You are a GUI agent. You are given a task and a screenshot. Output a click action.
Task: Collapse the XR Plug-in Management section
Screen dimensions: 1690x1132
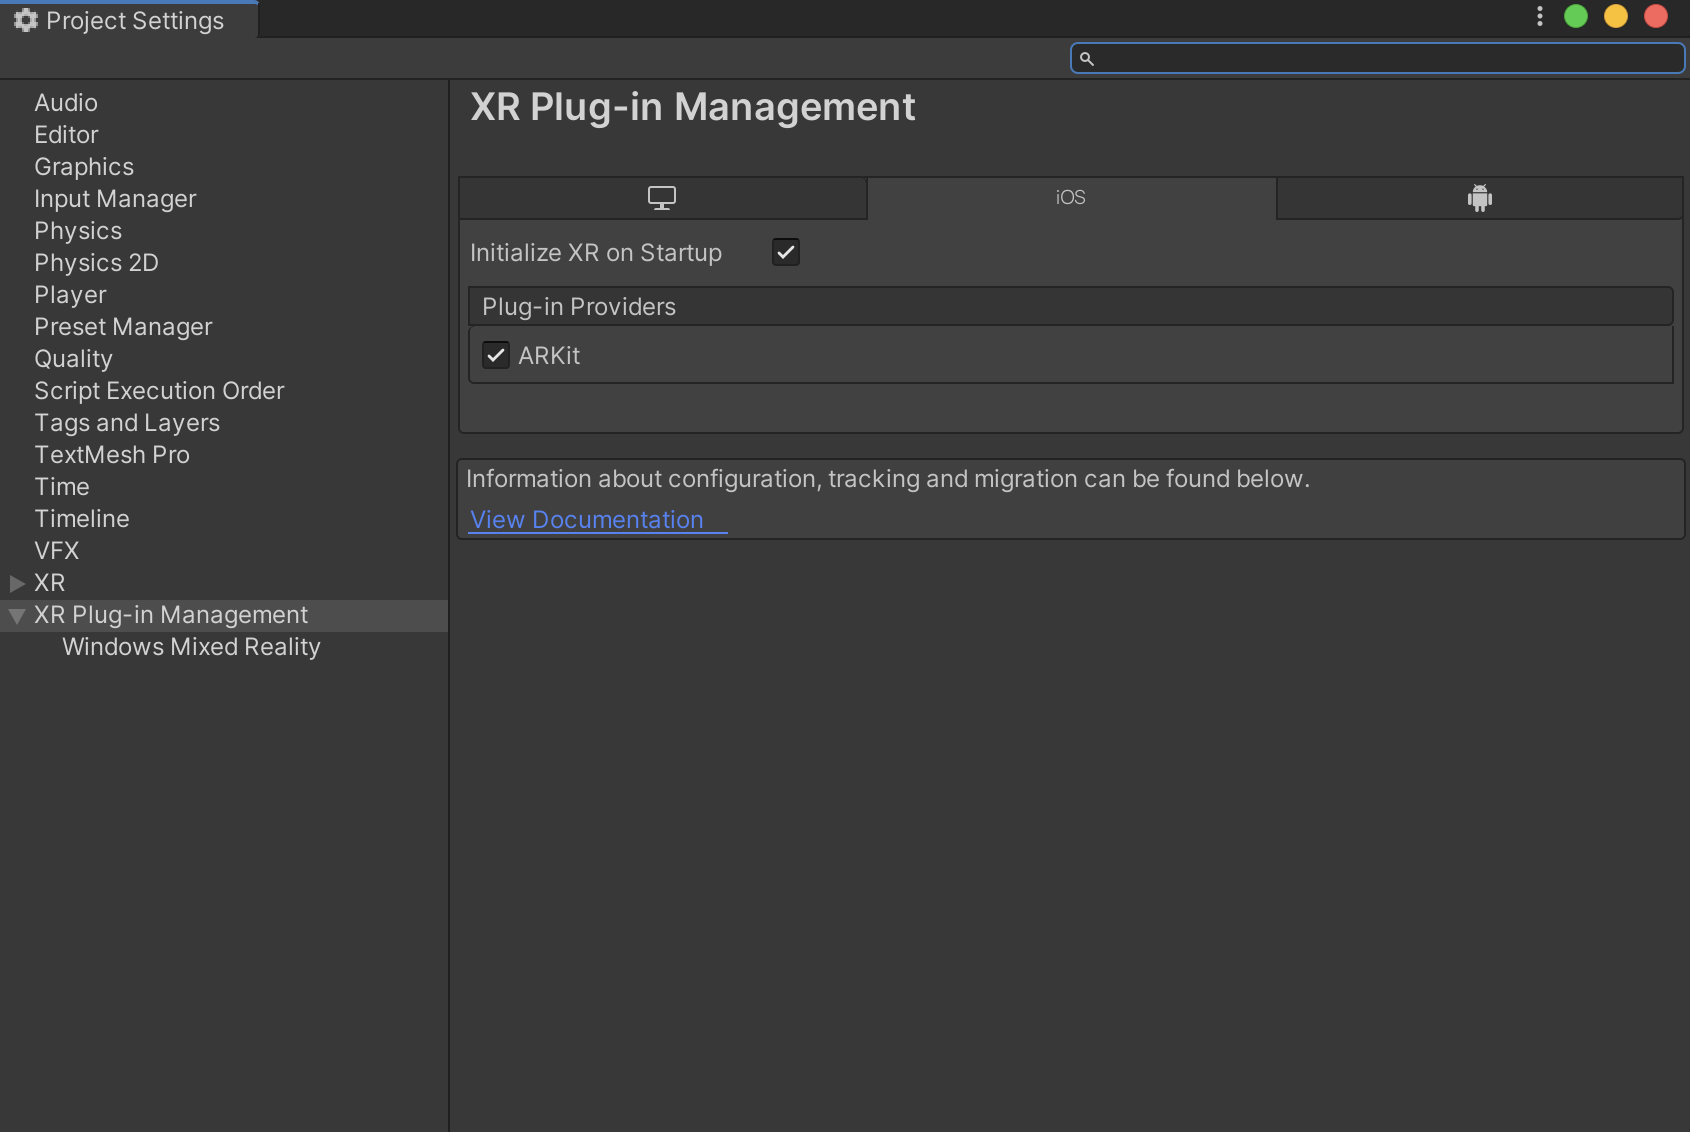[x=16, y=616]
